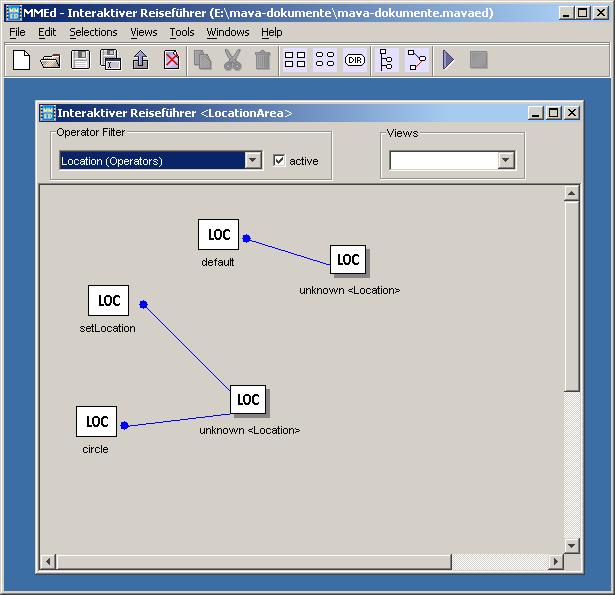Screen dimensions: 615x595
Task: Open the tree hierarchy view icon
Action: (x=386, y=60)
